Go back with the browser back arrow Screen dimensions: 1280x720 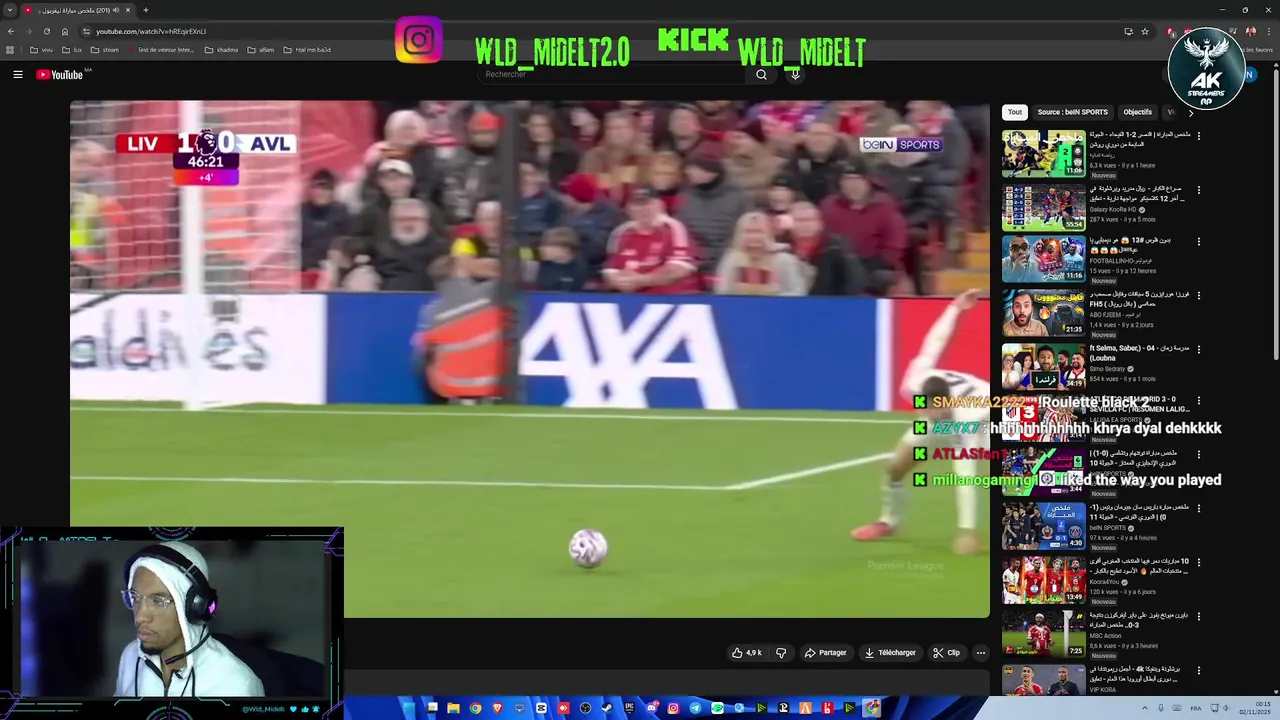click(11, 31)
